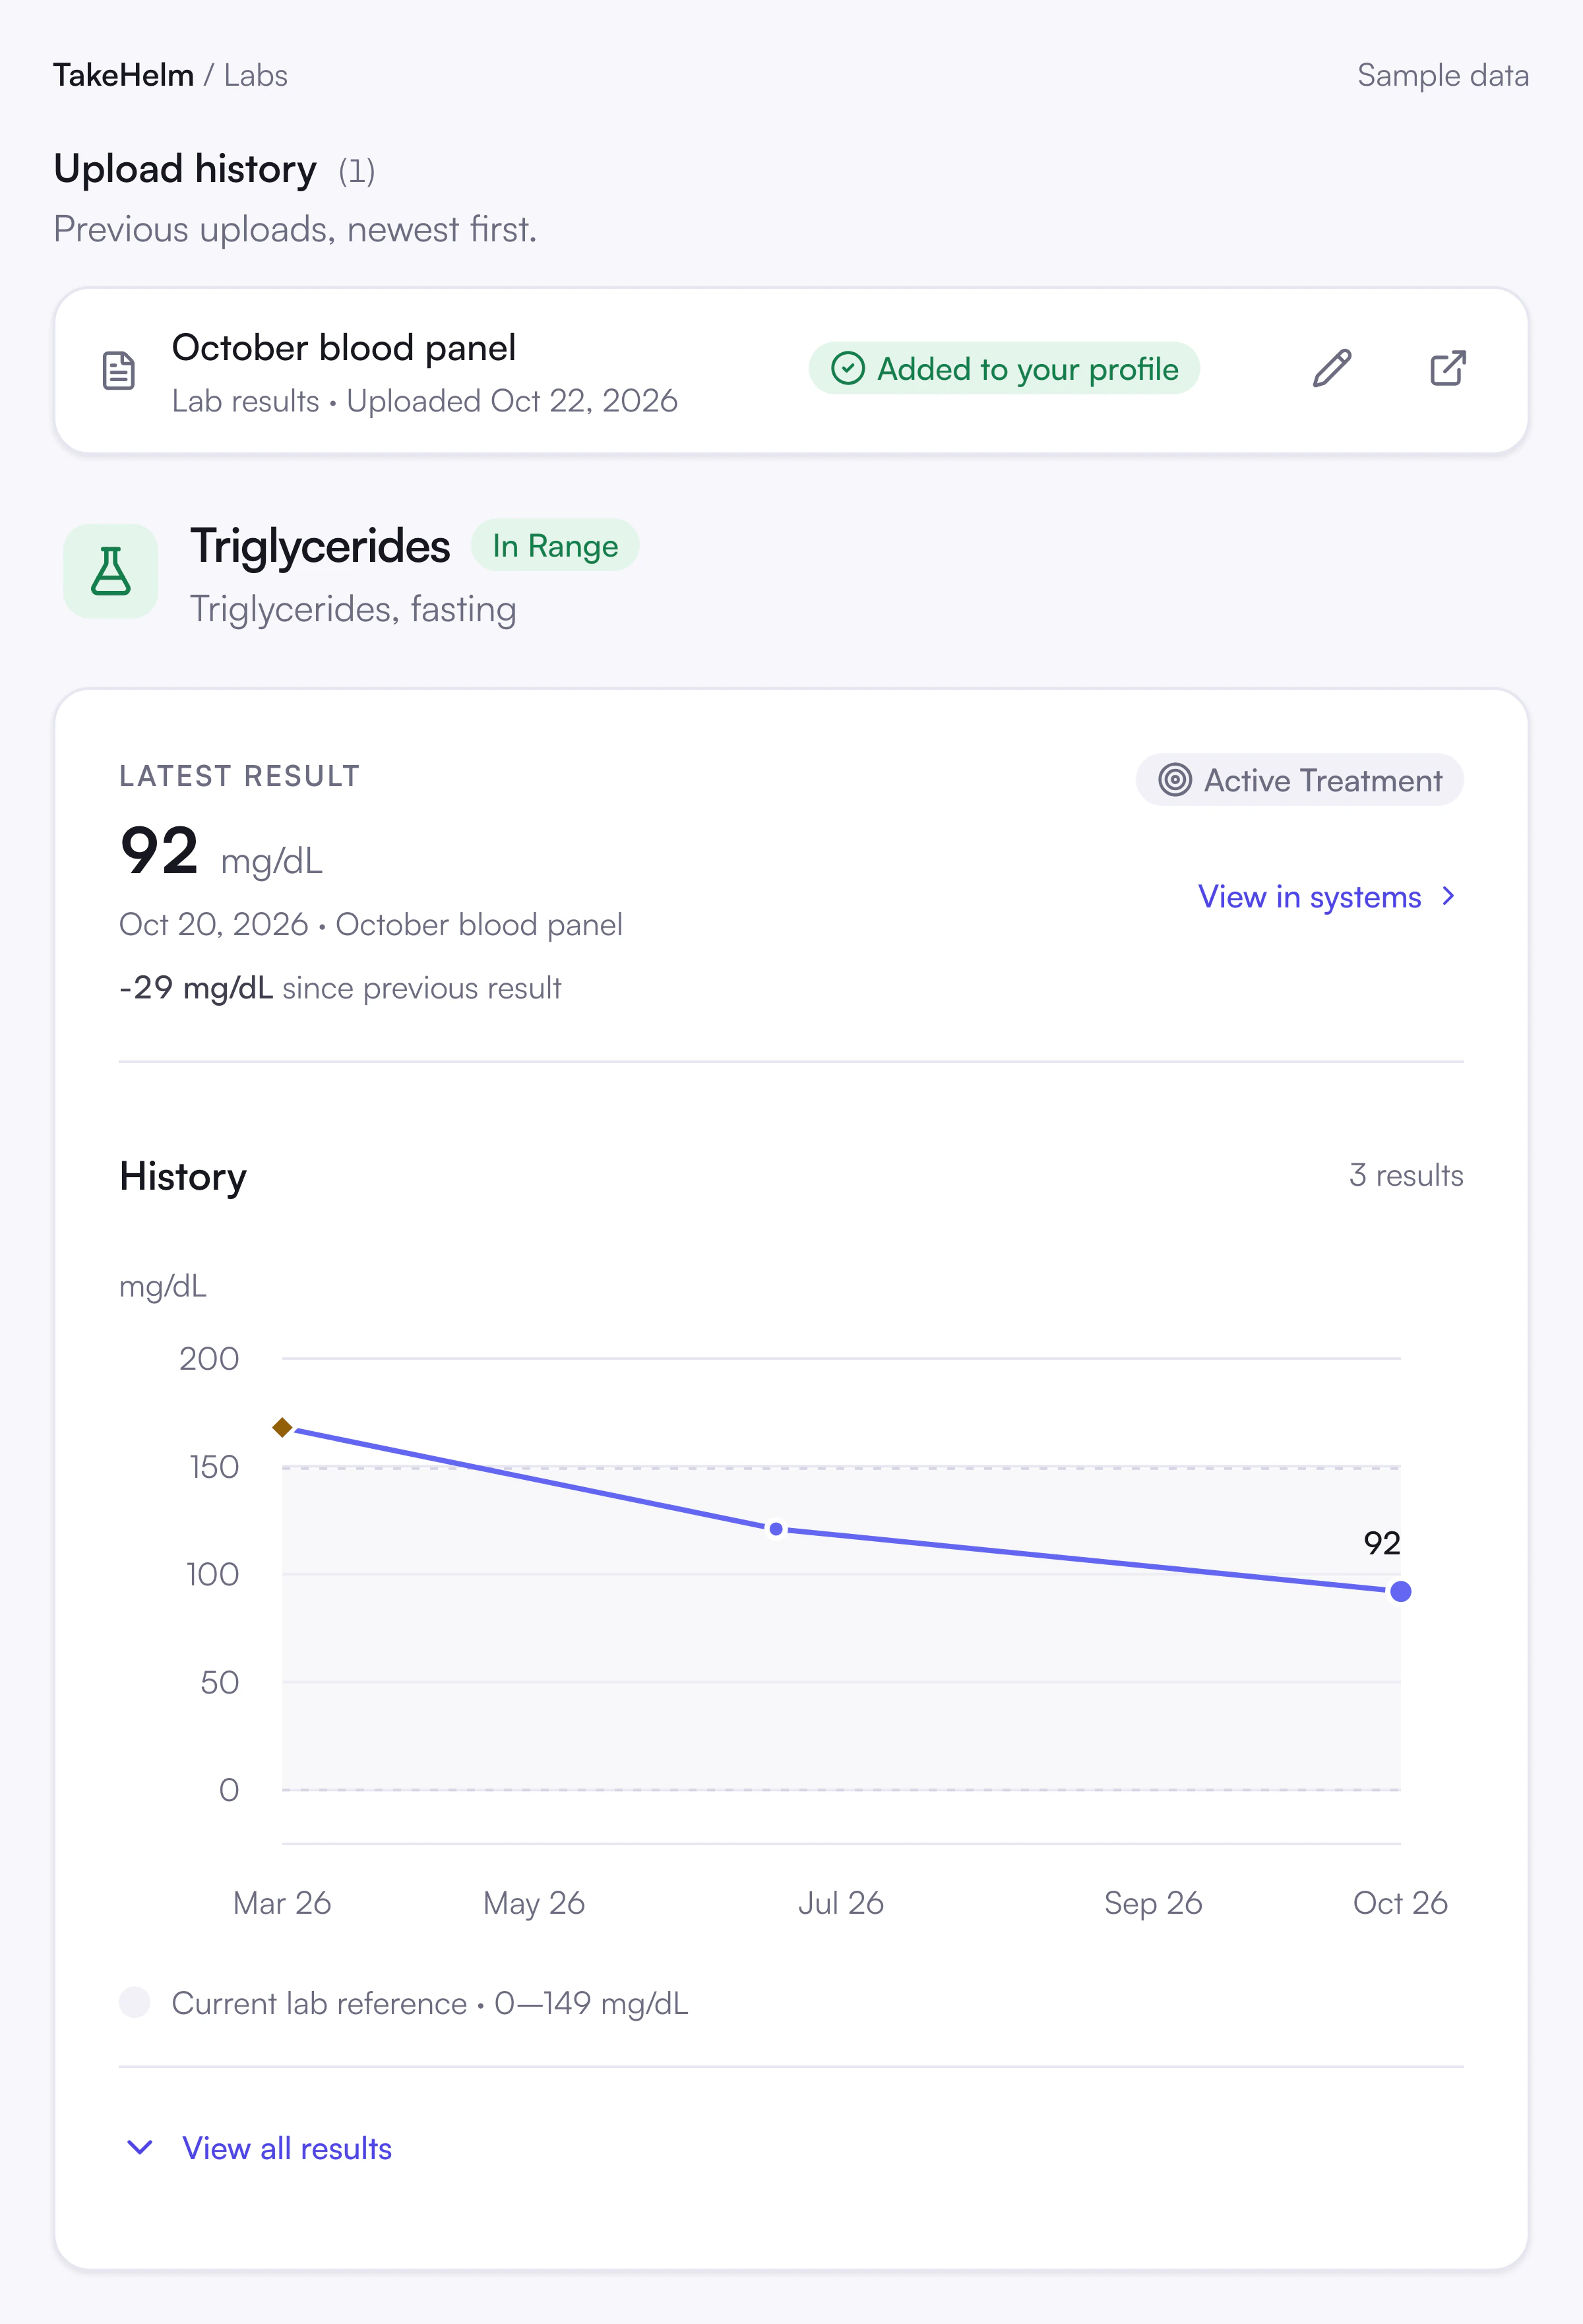Click the 200 y-axis label
1583x2324 pixels.
[x=209, y=1358]
